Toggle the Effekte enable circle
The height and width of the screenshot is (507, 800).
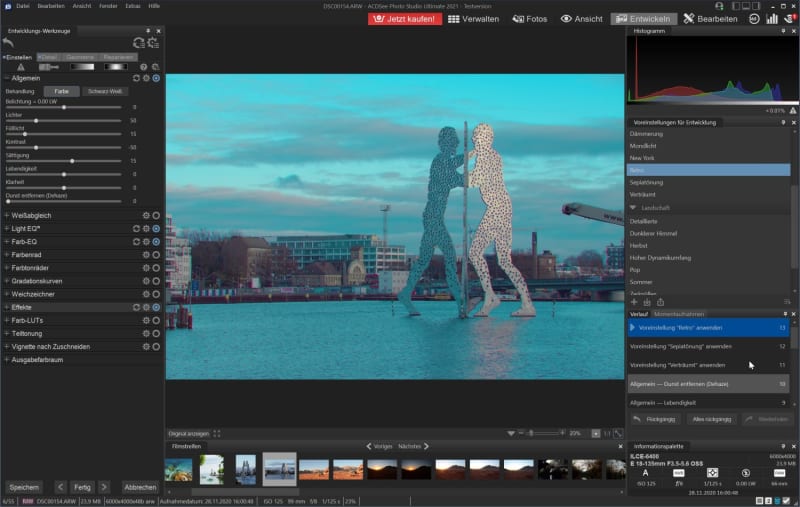[x=156, y=307]
